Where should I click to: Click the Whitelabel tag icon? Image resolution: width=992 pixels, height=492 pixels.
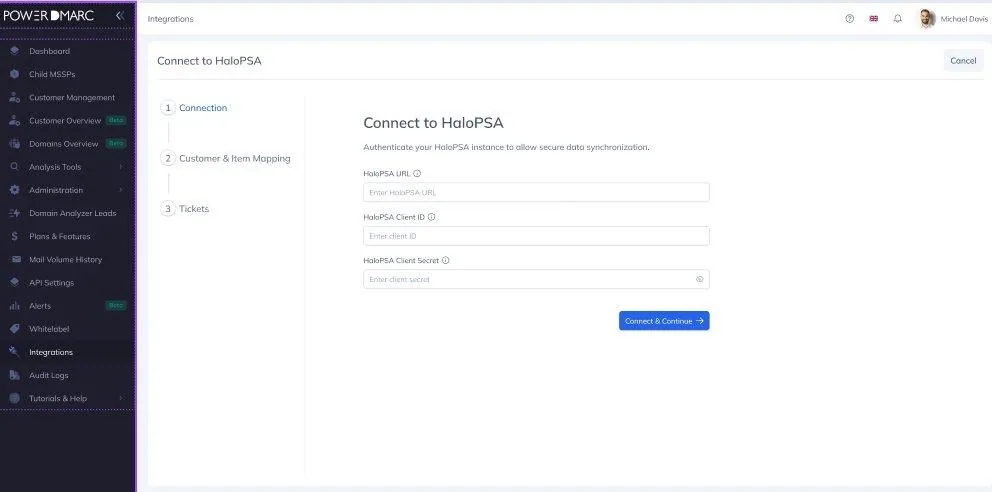click(x=15, y=329)
